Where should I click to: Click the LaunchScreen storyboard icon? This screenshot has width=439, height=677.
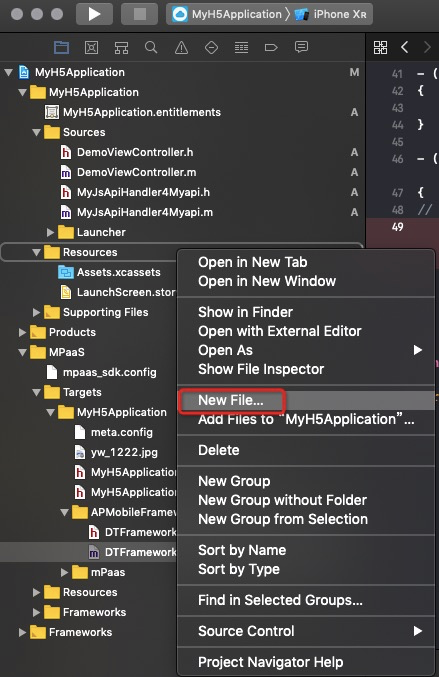66,292
